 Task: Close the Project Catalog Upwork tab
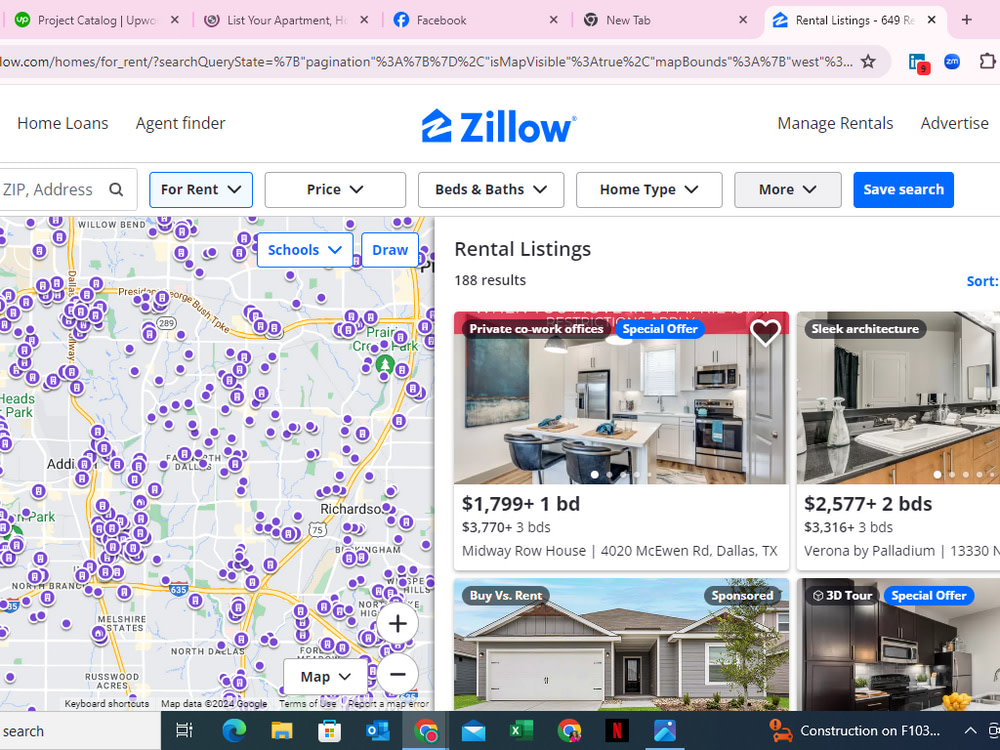(175, 20)
